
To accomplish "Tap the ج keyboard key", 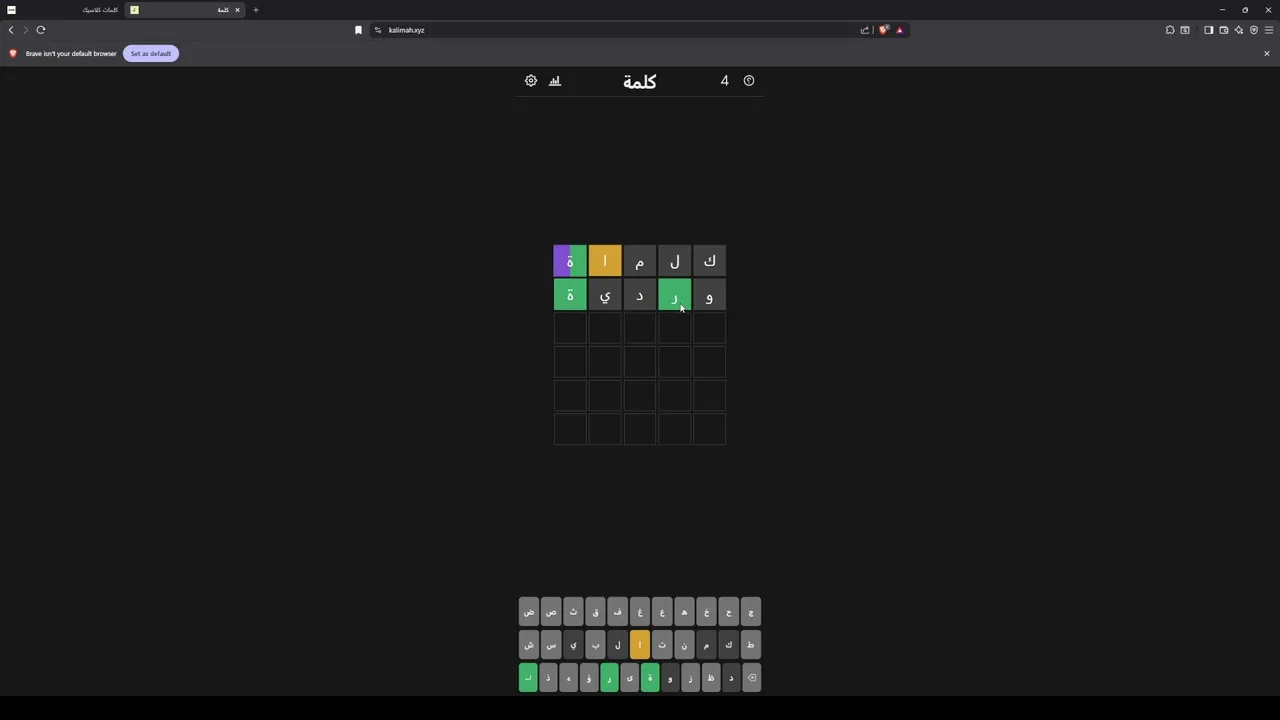I will [751, 612].
